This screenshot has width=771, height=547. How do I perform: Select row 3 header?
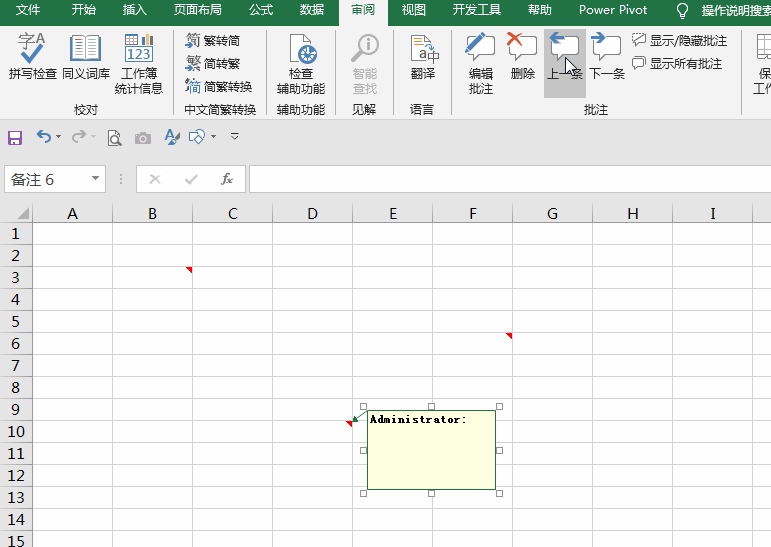click(16, 277)
